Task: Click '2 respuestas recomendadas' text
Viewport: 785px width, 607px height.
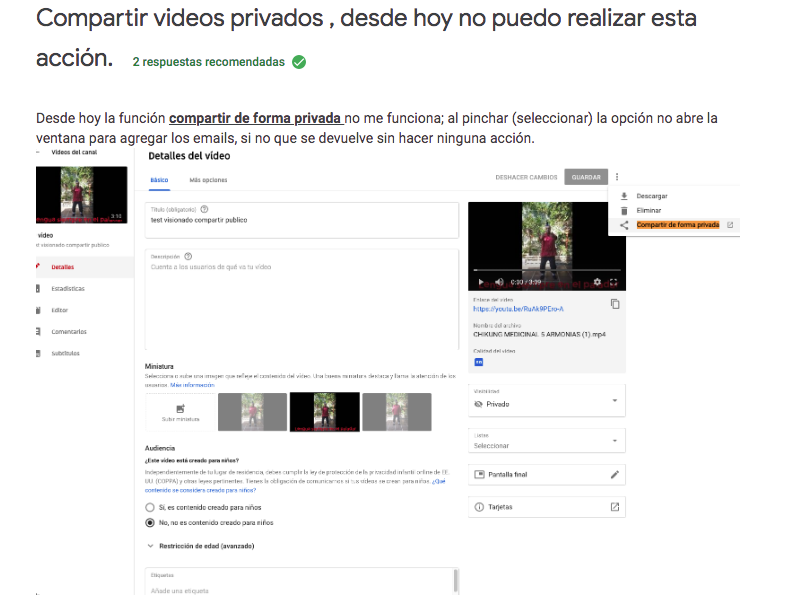Action: tap(209, 62)
